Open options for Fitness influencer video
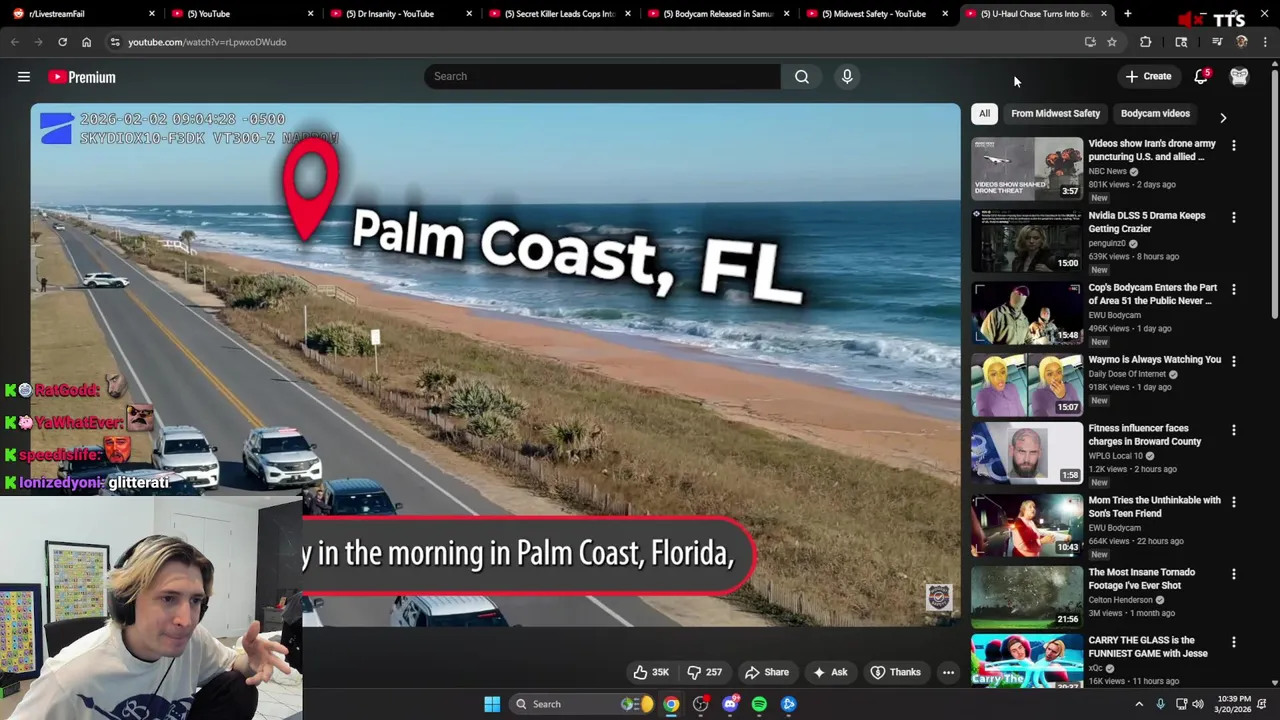 [x=1233, y=430]
